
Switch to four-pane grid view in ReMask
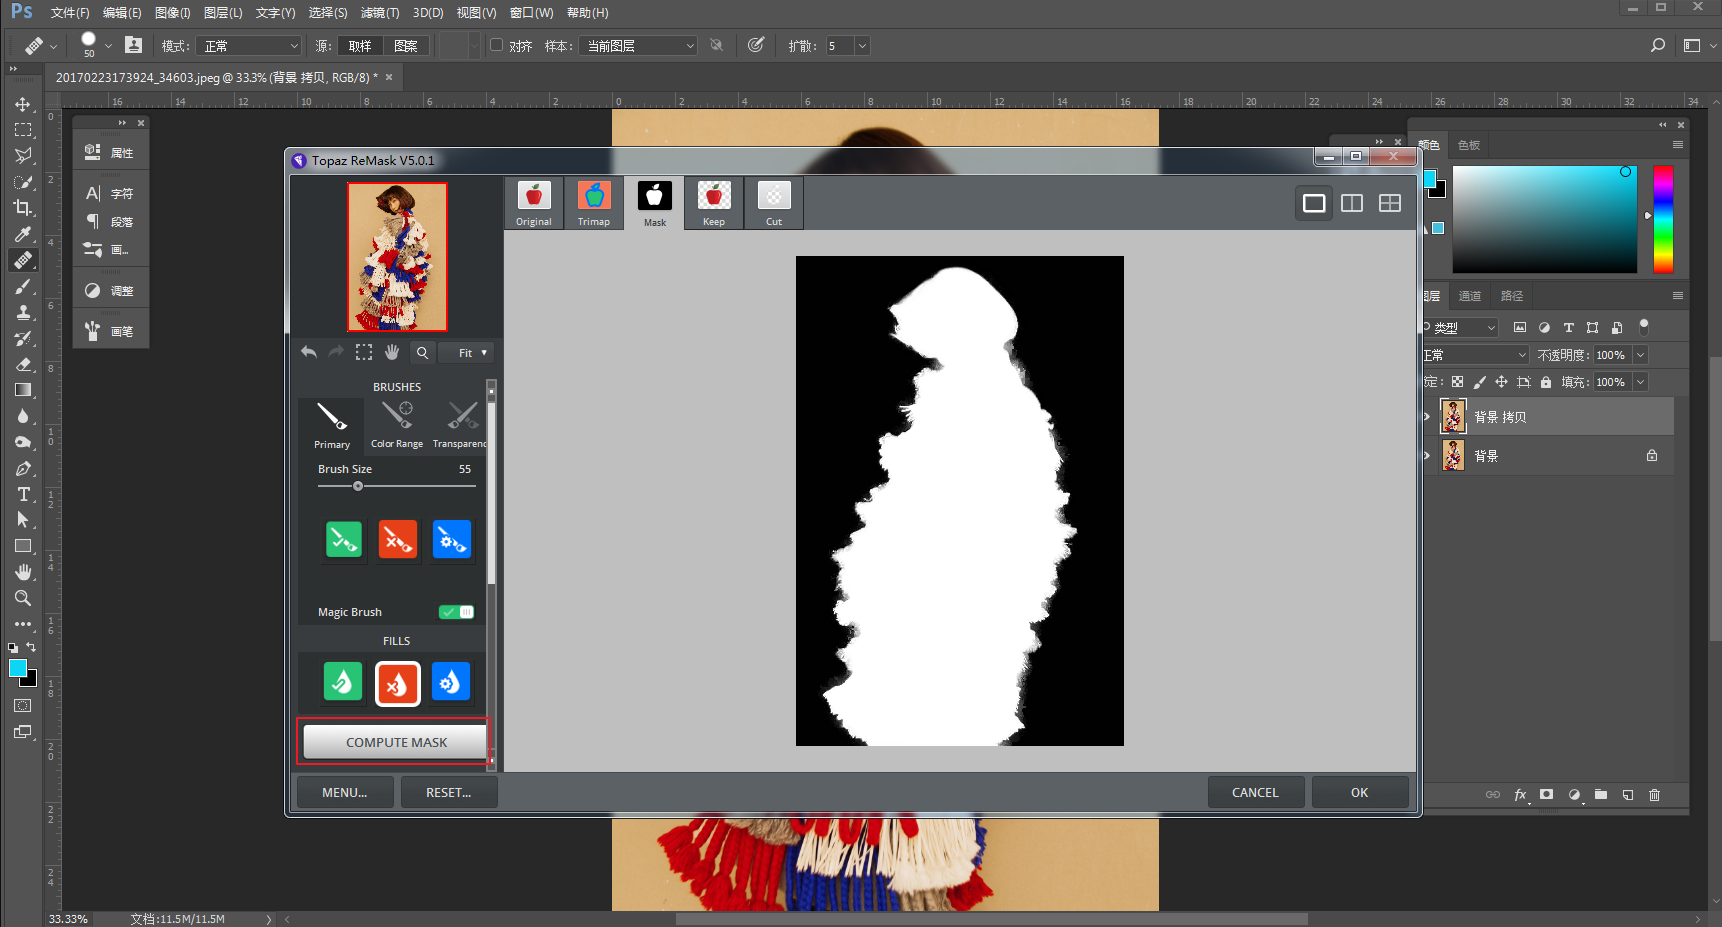tap(1390, 203)
